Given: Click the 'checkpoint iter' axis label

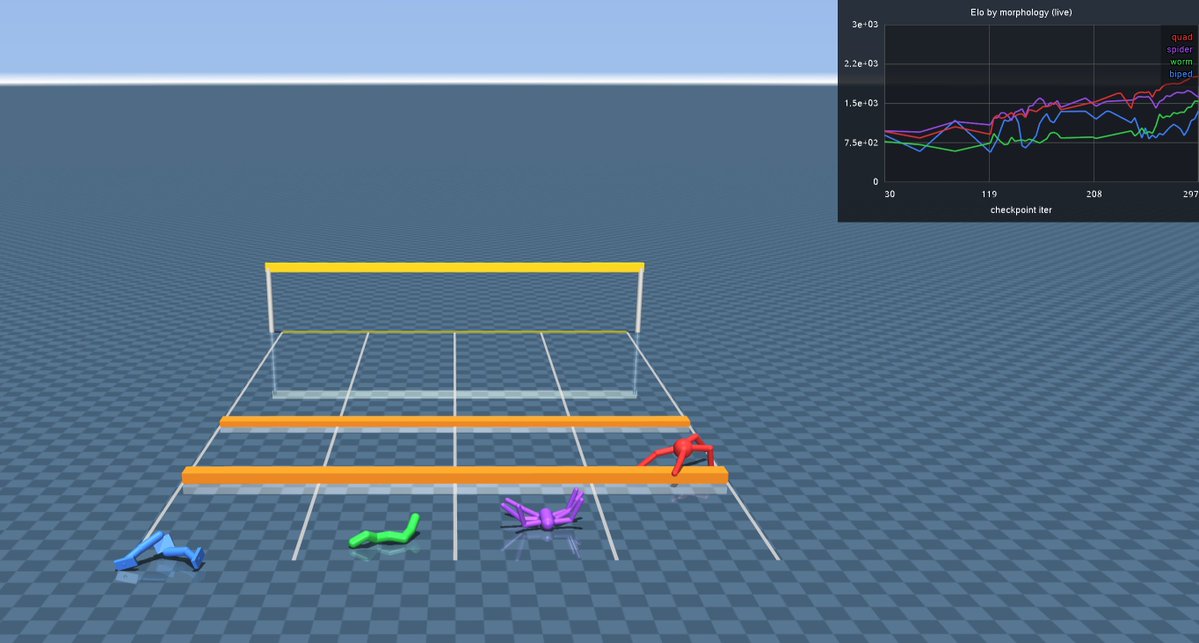Looking at the screenshot, I should pyautogui.click(x=1021, y=209).
